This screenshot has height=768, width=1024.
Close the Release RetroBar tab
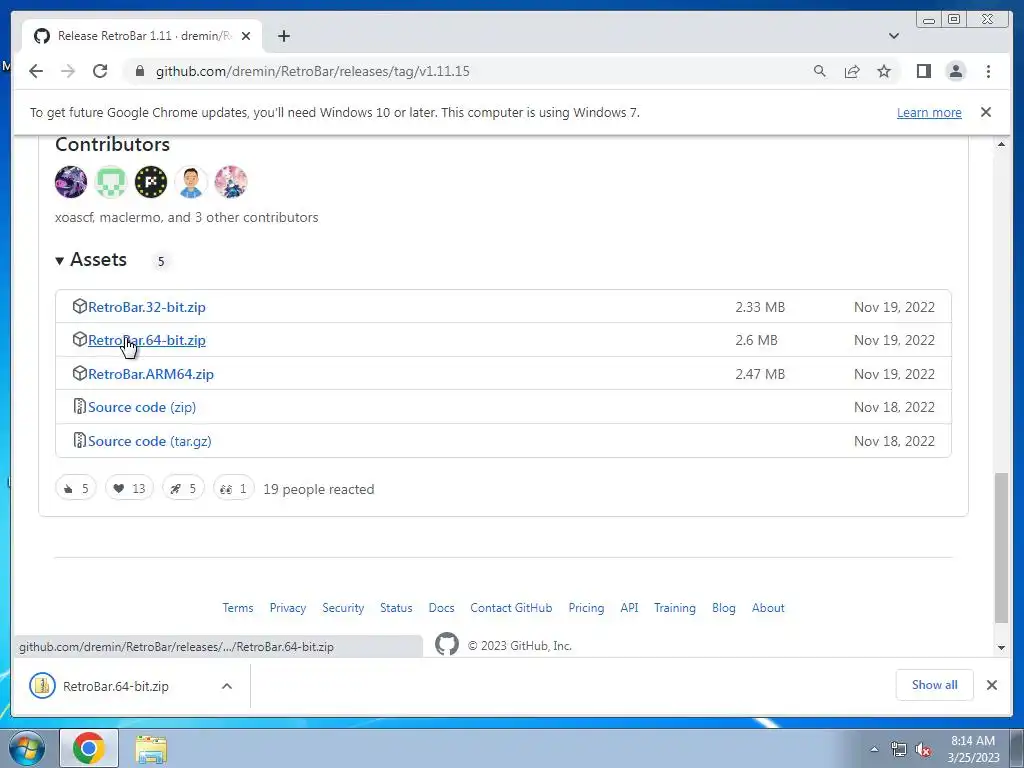pyautogui.click(x=246, y=36)
